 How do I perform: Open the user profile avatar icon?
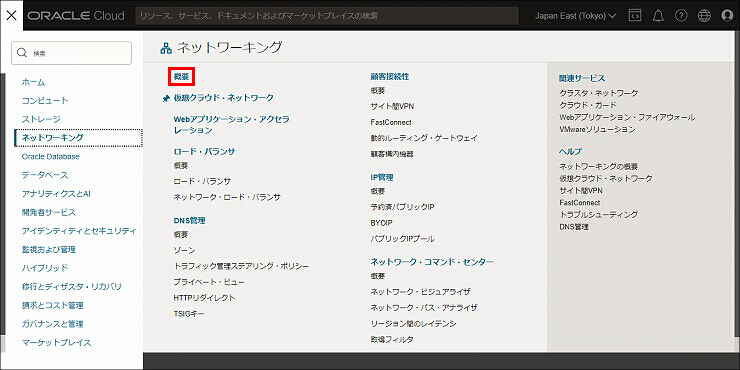(x=727, y=16)
